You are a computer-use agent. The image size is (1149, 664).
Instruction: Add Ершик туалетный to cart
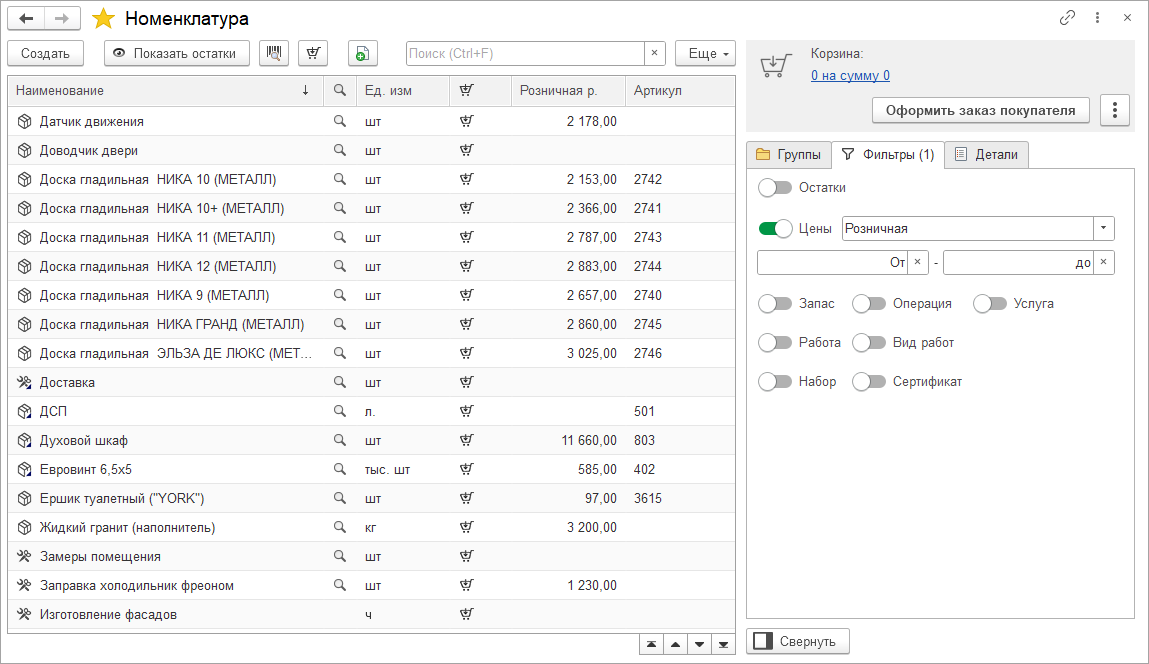click(x=466, y=498)
